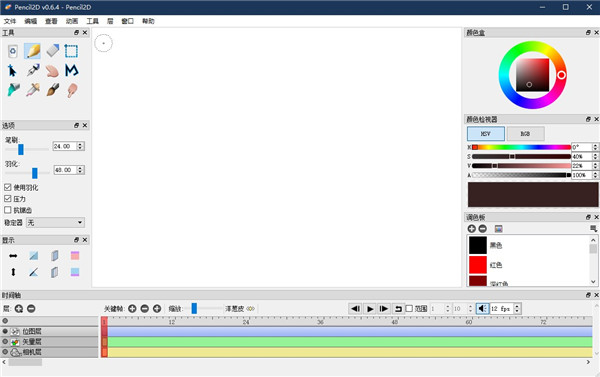Click the hue value spinbox arrows
The width and height of the screenshot is (600, 377).
(595, 147)
